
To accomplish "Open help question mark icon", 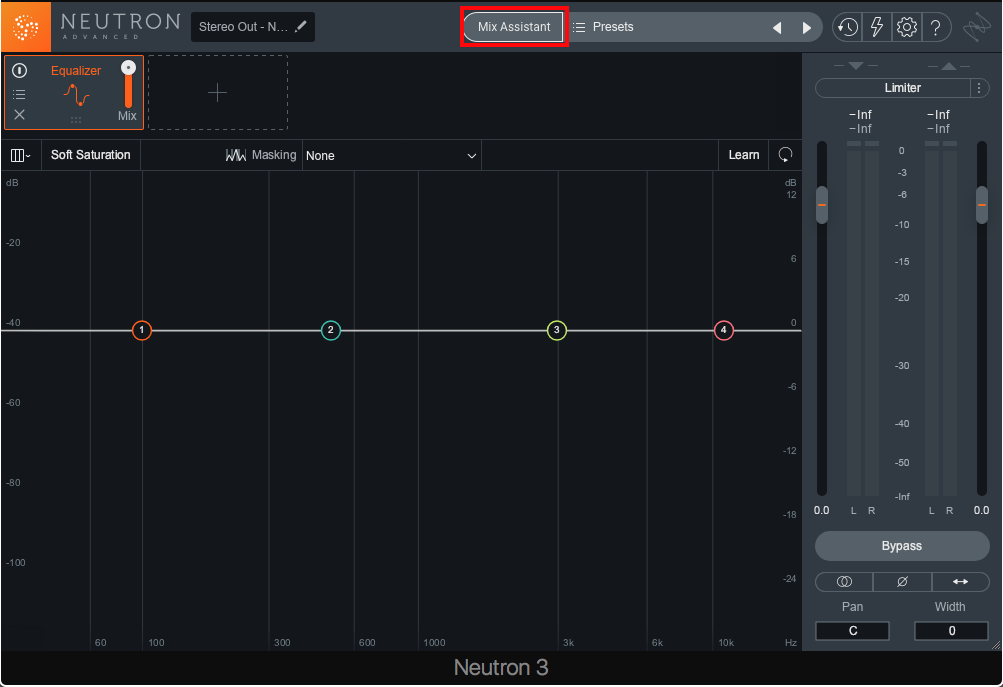I will pyautogui.click(x=935, y=27).
